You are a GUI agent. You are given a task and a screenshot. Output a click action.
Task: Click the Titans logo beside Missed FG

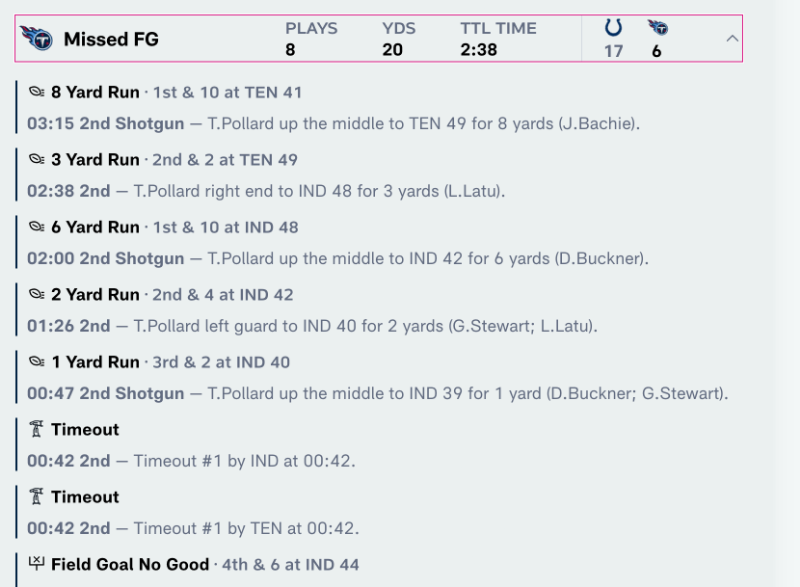click(36, 39)
